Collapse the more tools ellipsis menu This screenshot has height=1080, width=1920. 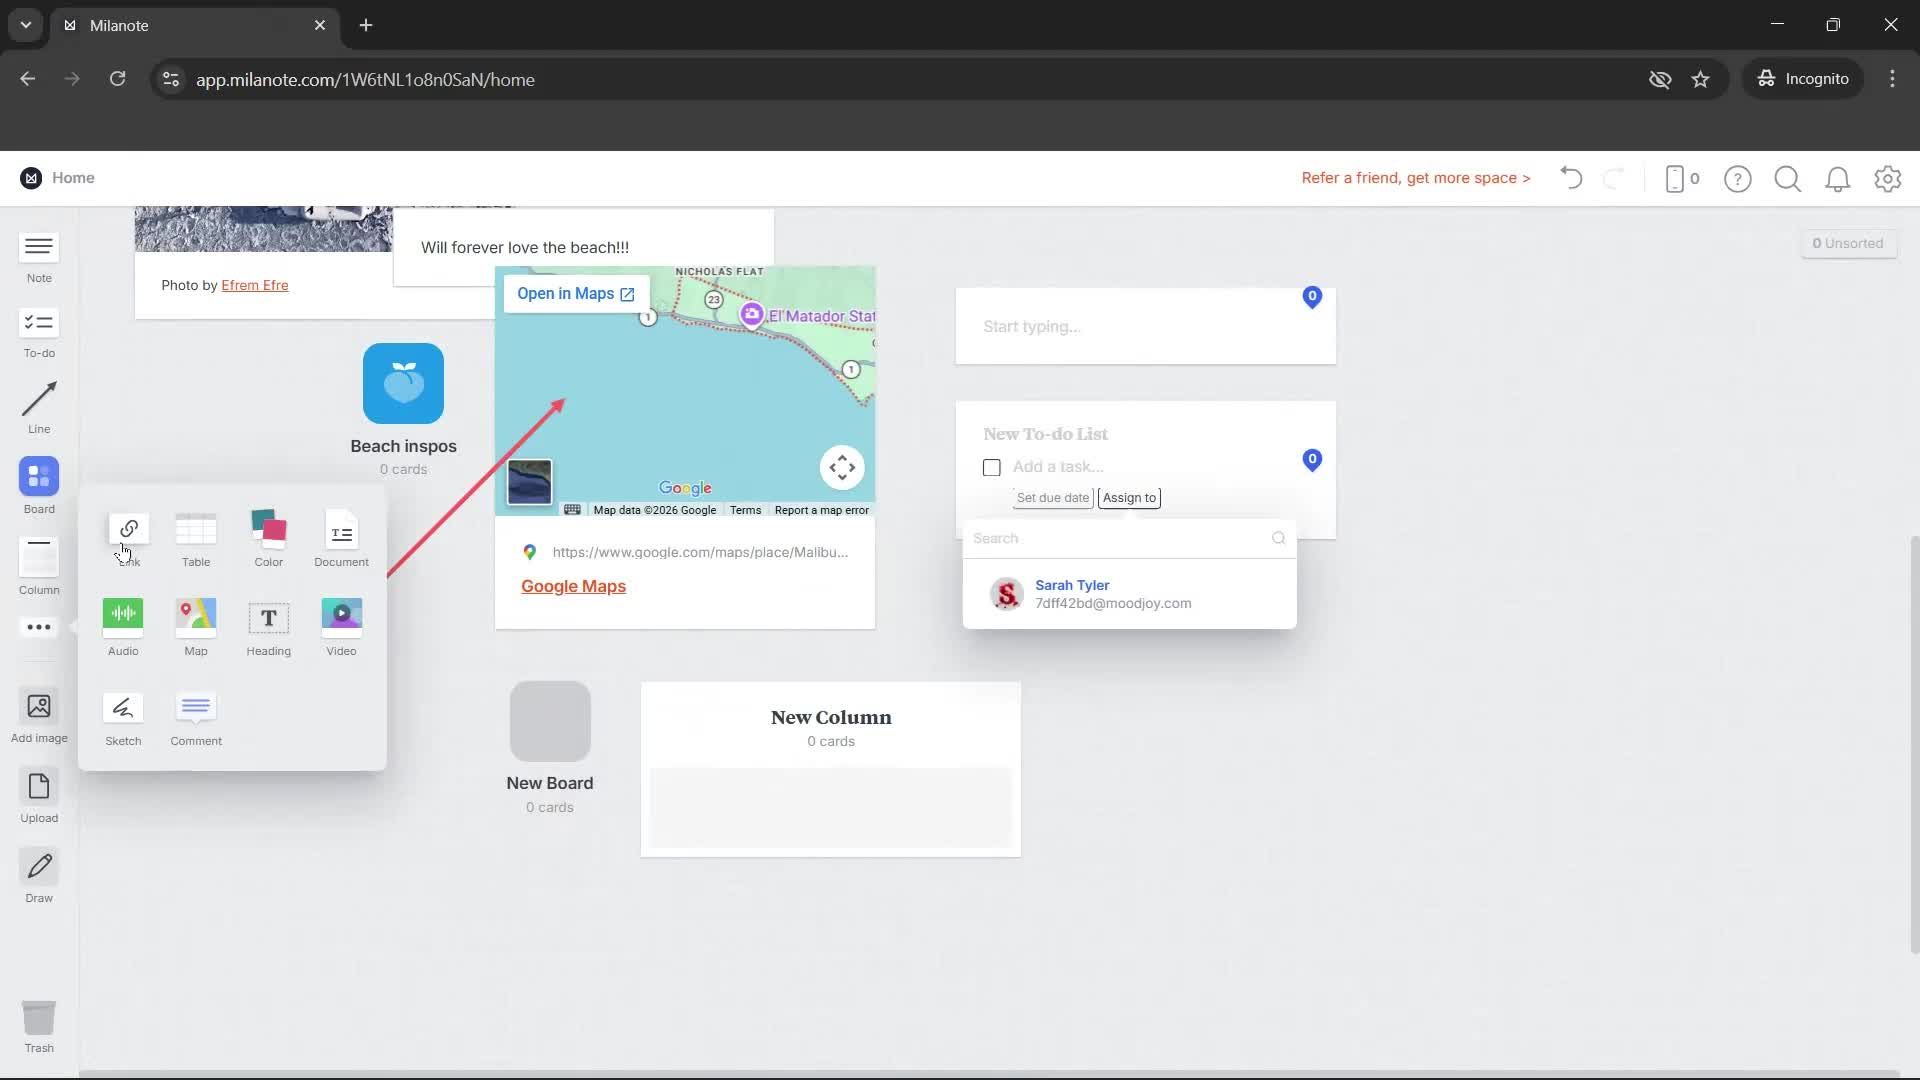coord(39,627)
